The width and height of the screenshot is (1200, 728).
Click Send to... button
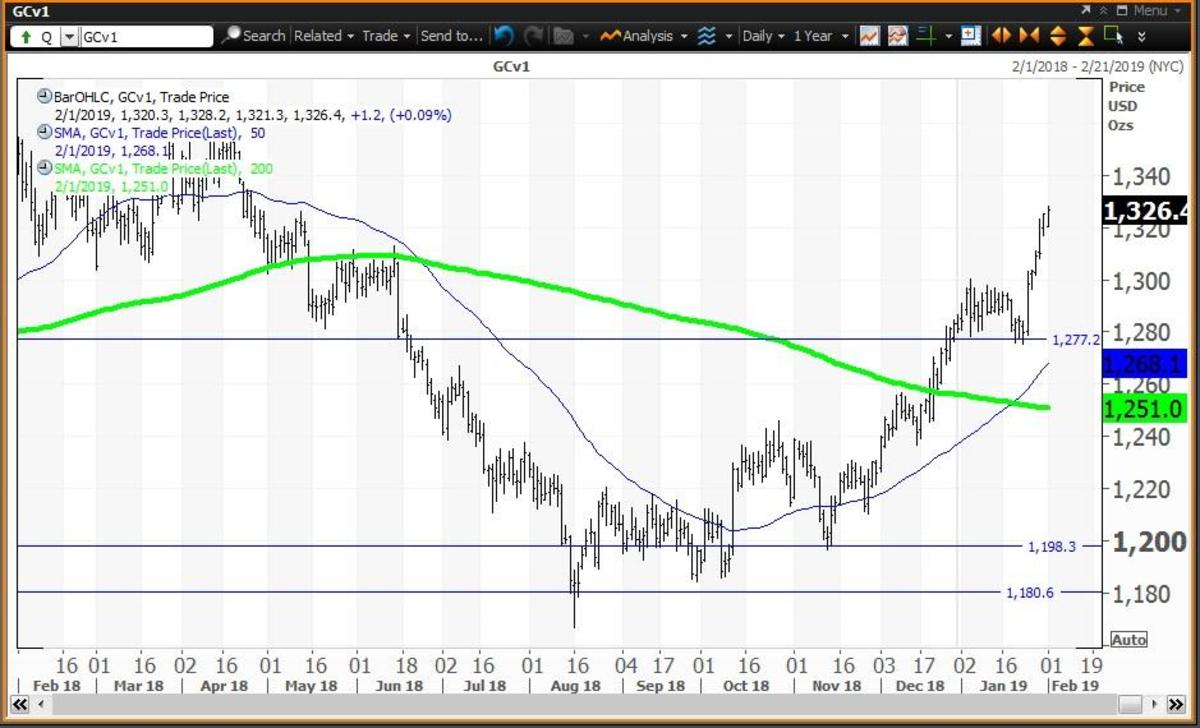451,36
